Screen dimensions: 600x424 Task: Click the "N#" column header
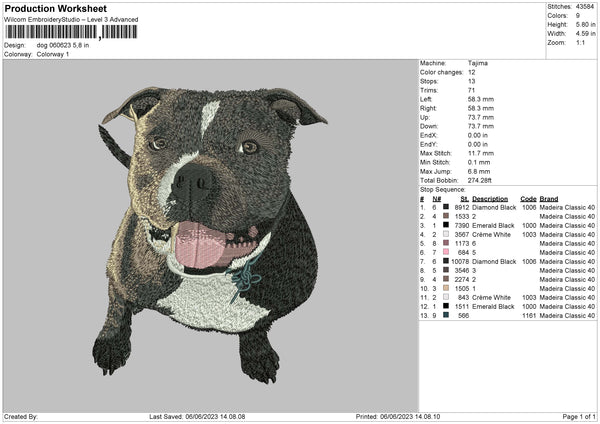[437, 199]
